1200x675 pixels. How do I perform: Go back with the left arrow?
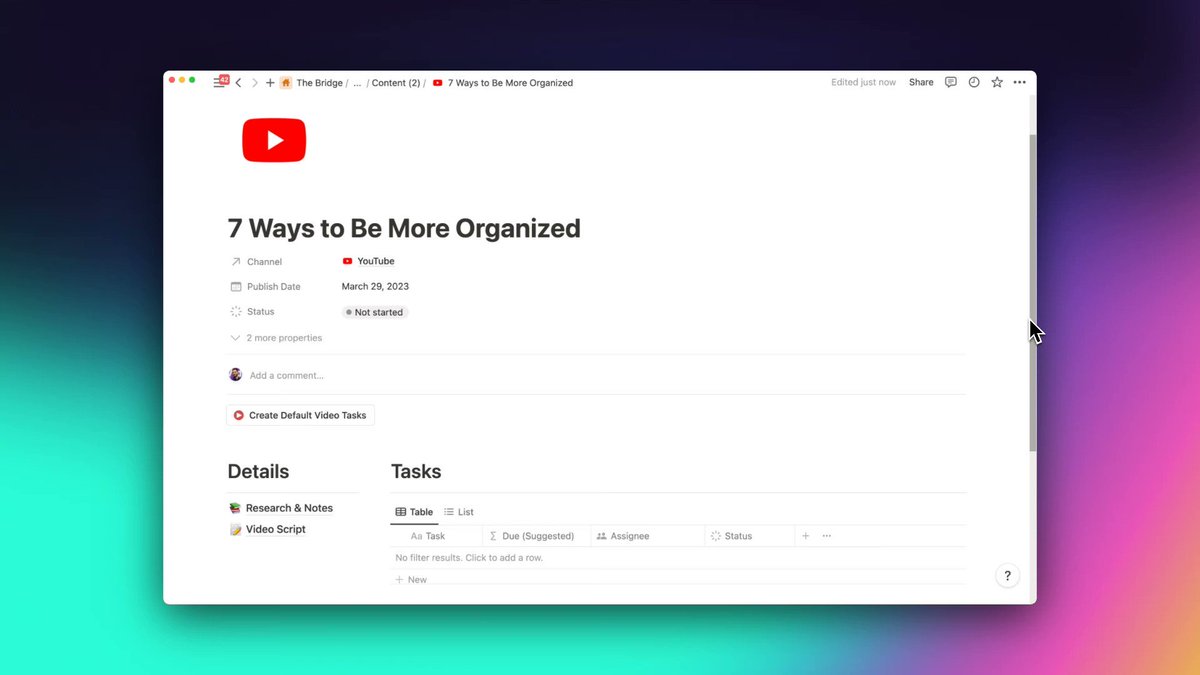pyautogui.click(x=238, y=83)
